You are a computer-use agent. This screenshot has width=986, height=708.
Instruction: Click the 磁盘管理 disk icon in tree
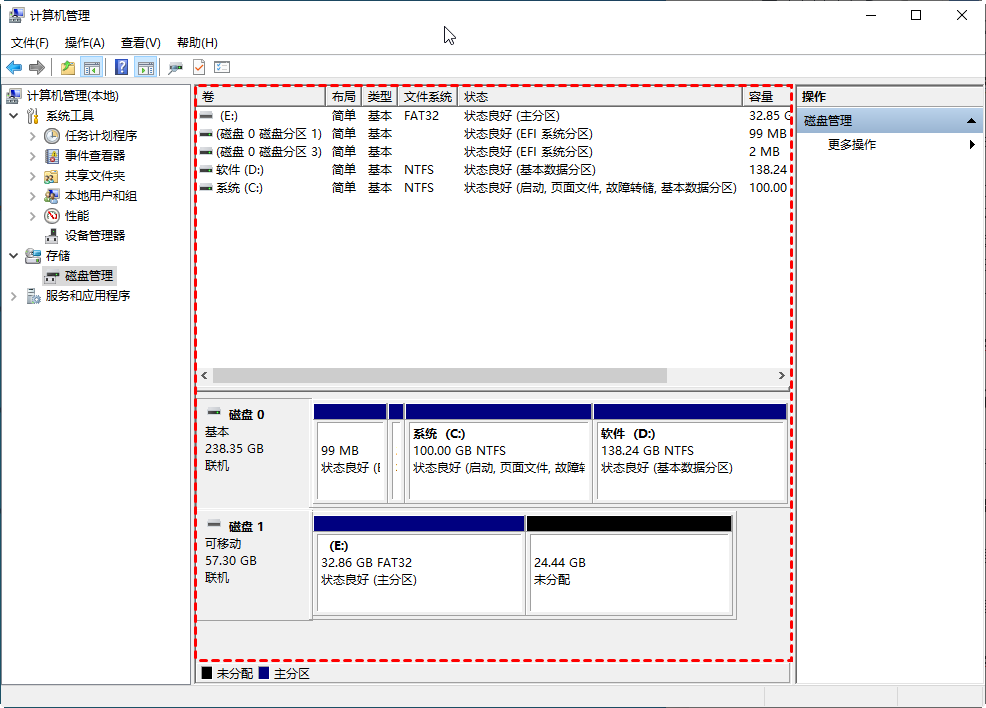[52, 277]
